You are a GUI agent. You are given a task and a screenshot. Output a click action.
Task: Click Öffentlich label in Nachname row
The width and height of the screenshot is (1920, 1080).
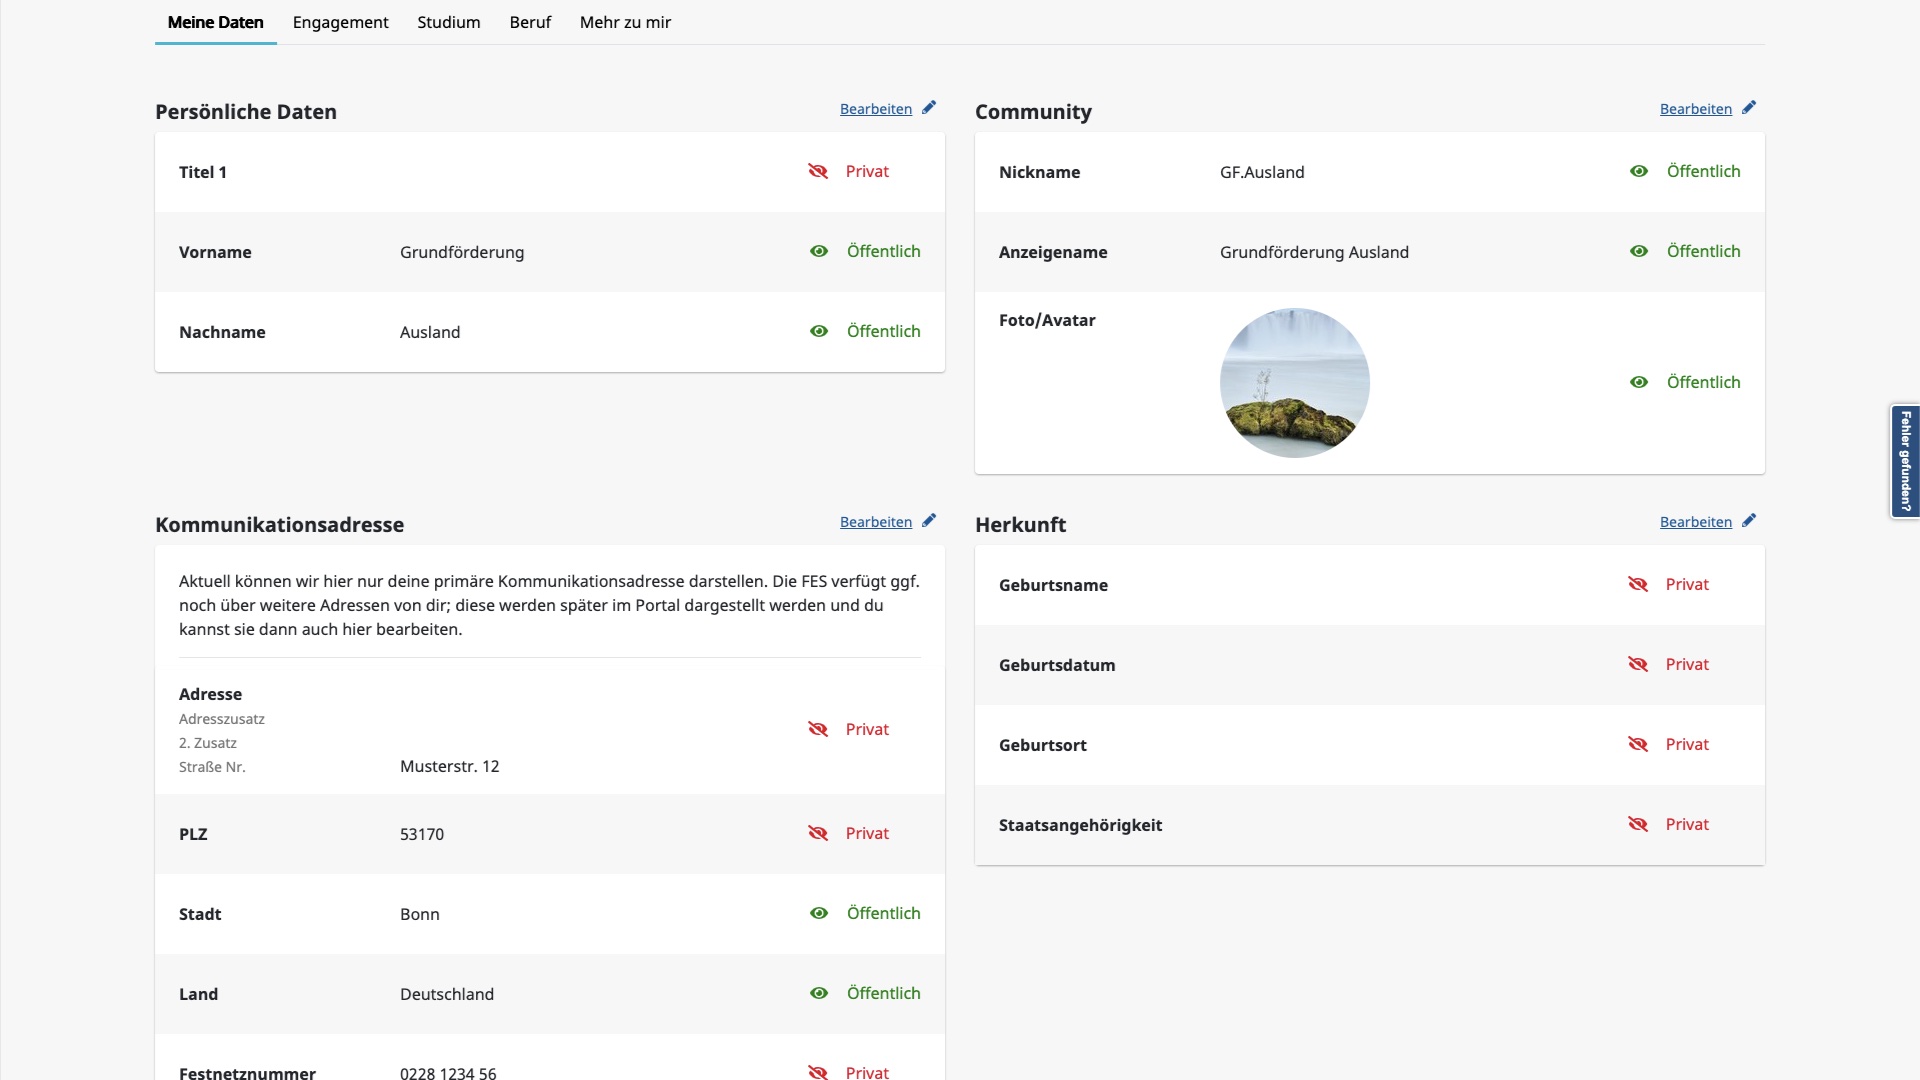pyautogui.click(x=884, y=331)
